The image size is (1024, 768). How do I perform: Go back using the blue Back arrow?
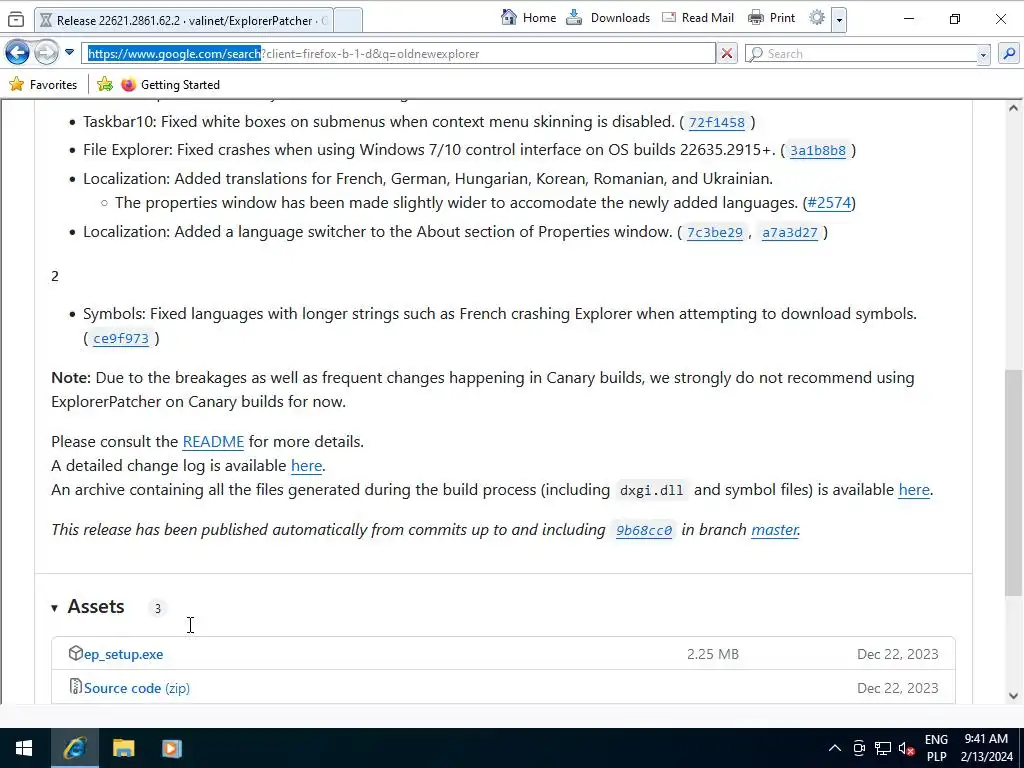pos(18,53)
